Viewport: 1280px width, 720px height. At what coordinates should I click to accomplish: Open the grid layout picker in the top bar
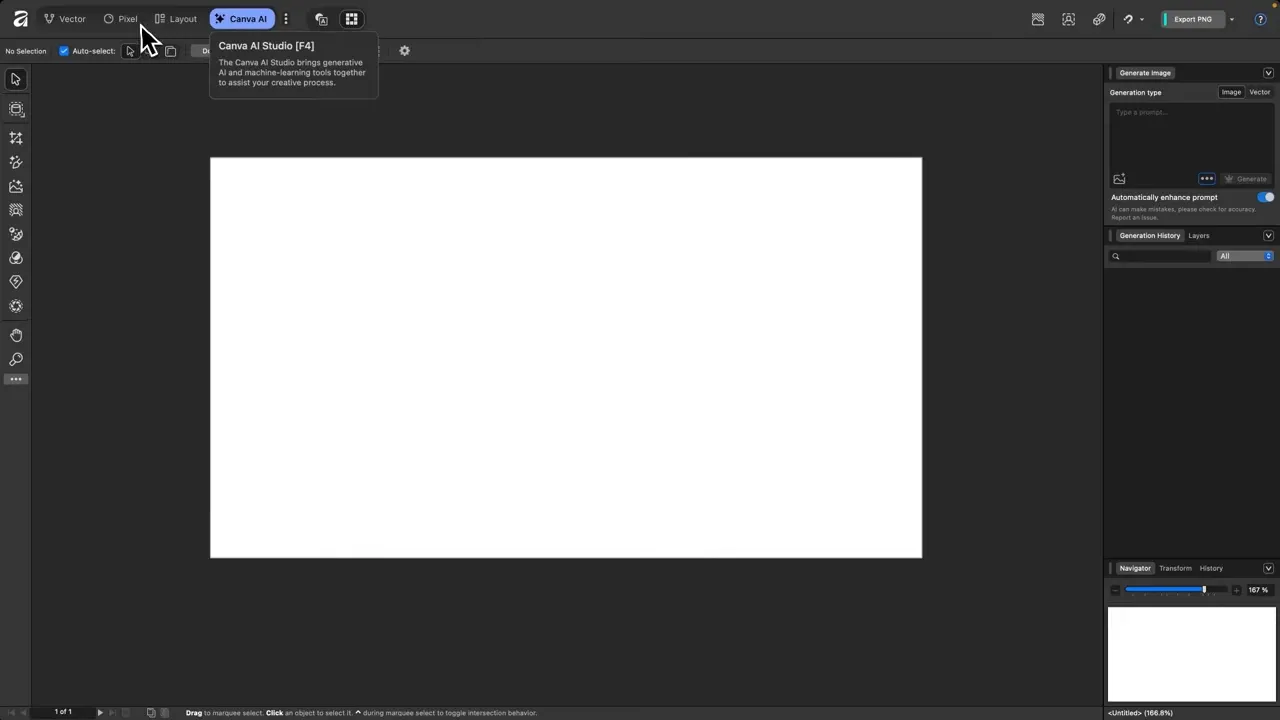(x=351, y=18)
